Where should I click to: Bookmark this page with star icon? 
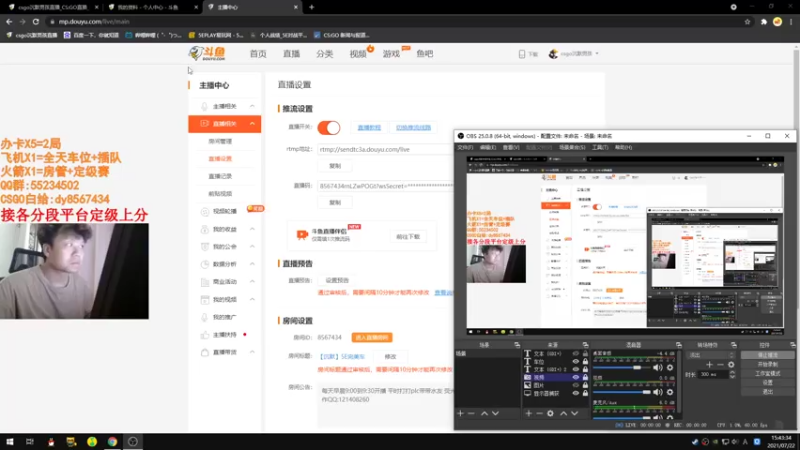coord(747,21)
